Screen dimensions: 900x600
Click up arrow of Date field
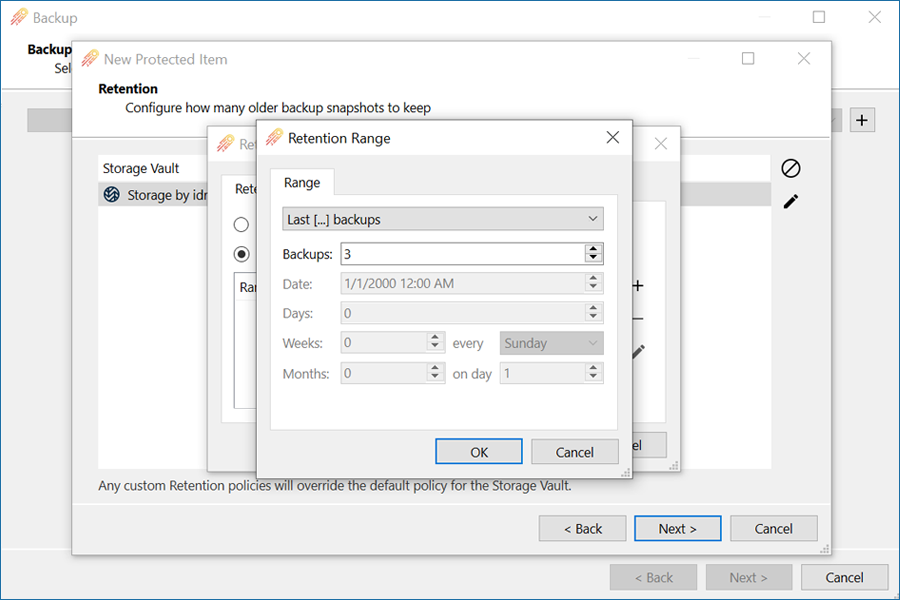click(593, 278)
